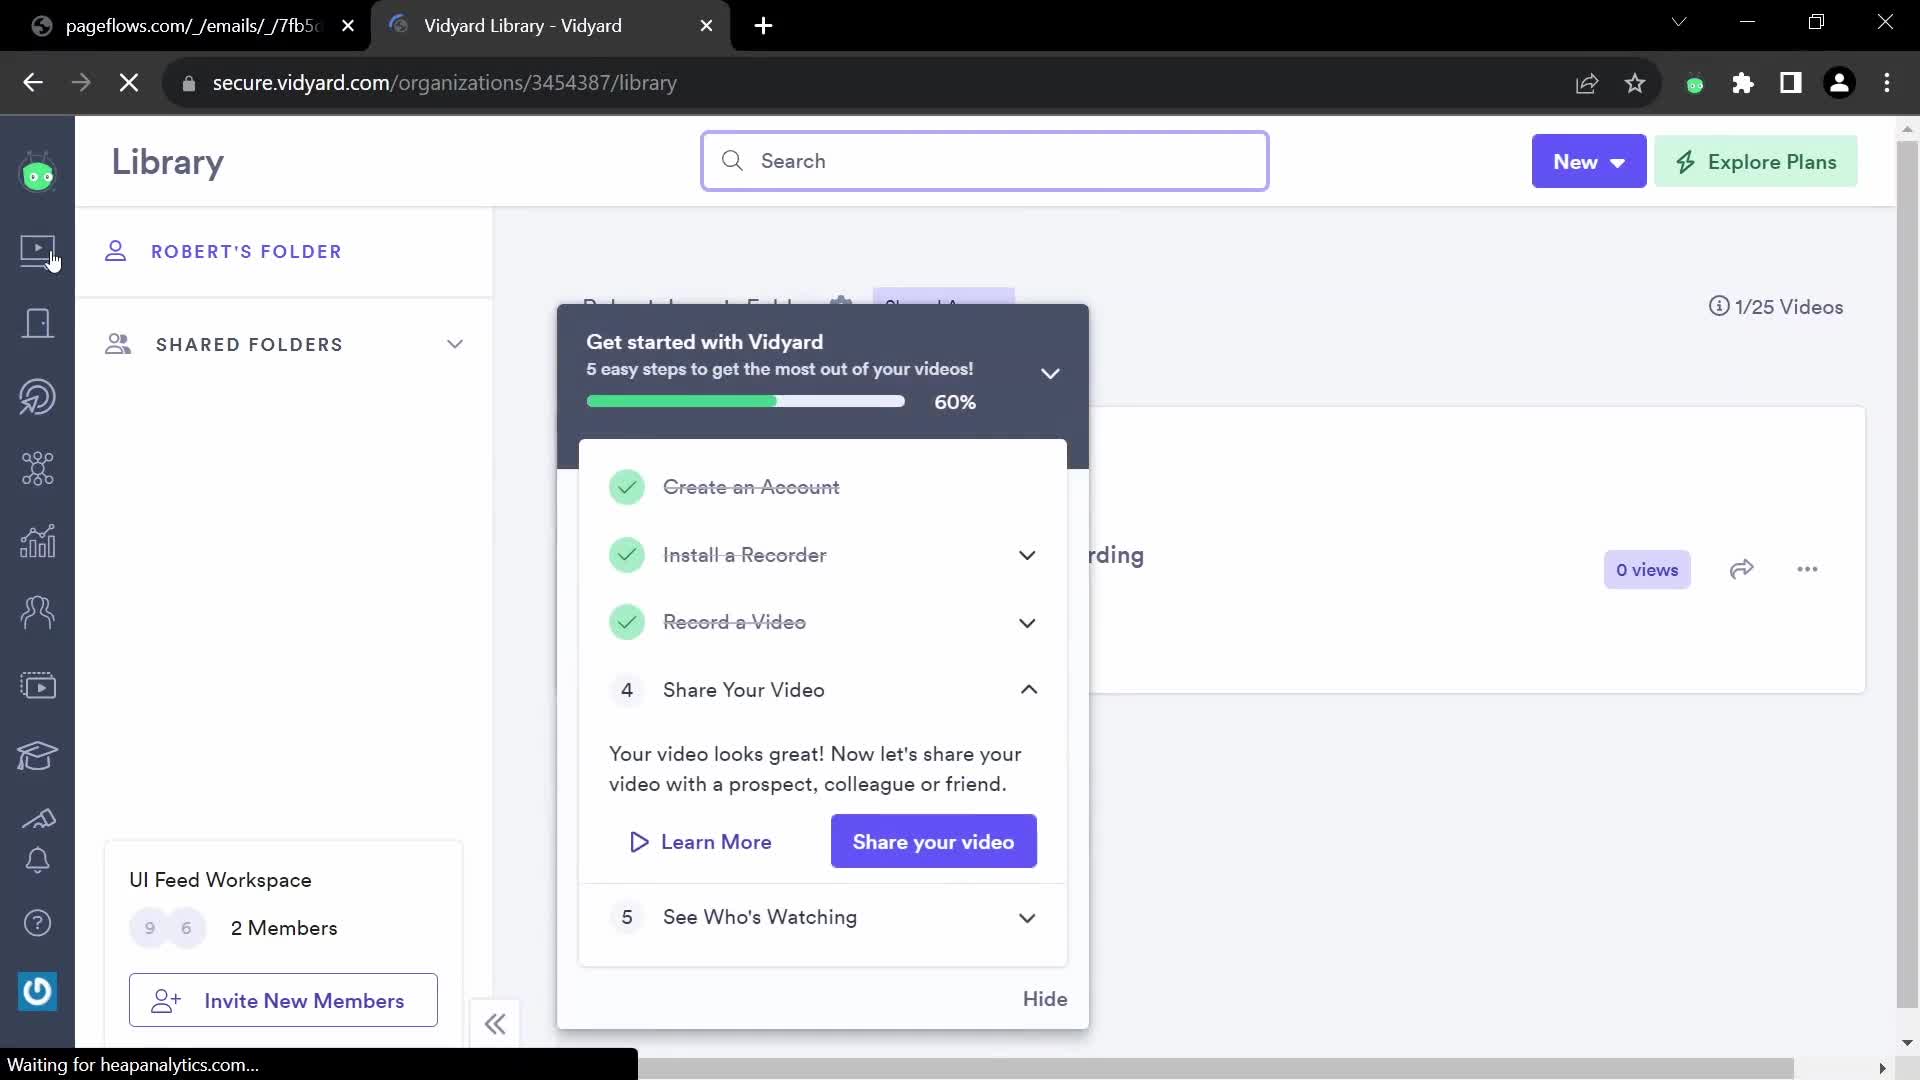Go back with browser back arrow

pyautogui.click(x=33, y=83)
